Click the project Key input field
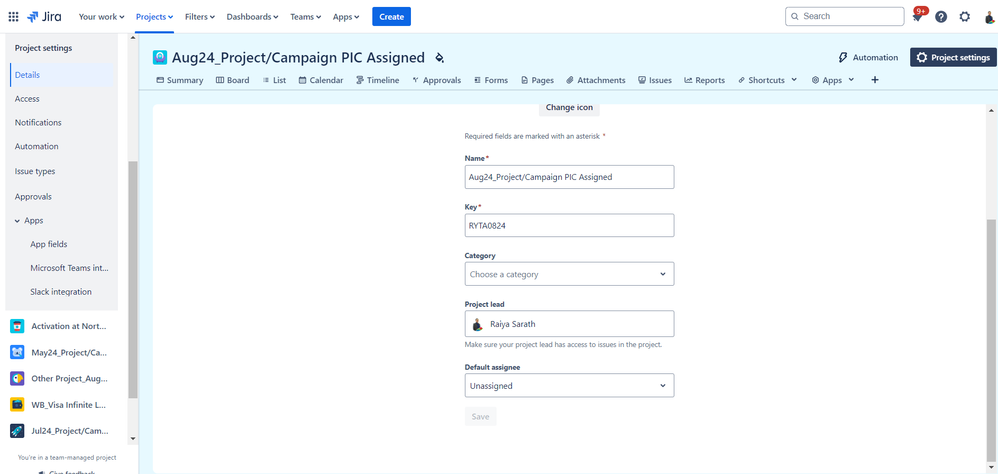This screenshot has height=474, width=998. pyautogui.click(x=569, y=225)
